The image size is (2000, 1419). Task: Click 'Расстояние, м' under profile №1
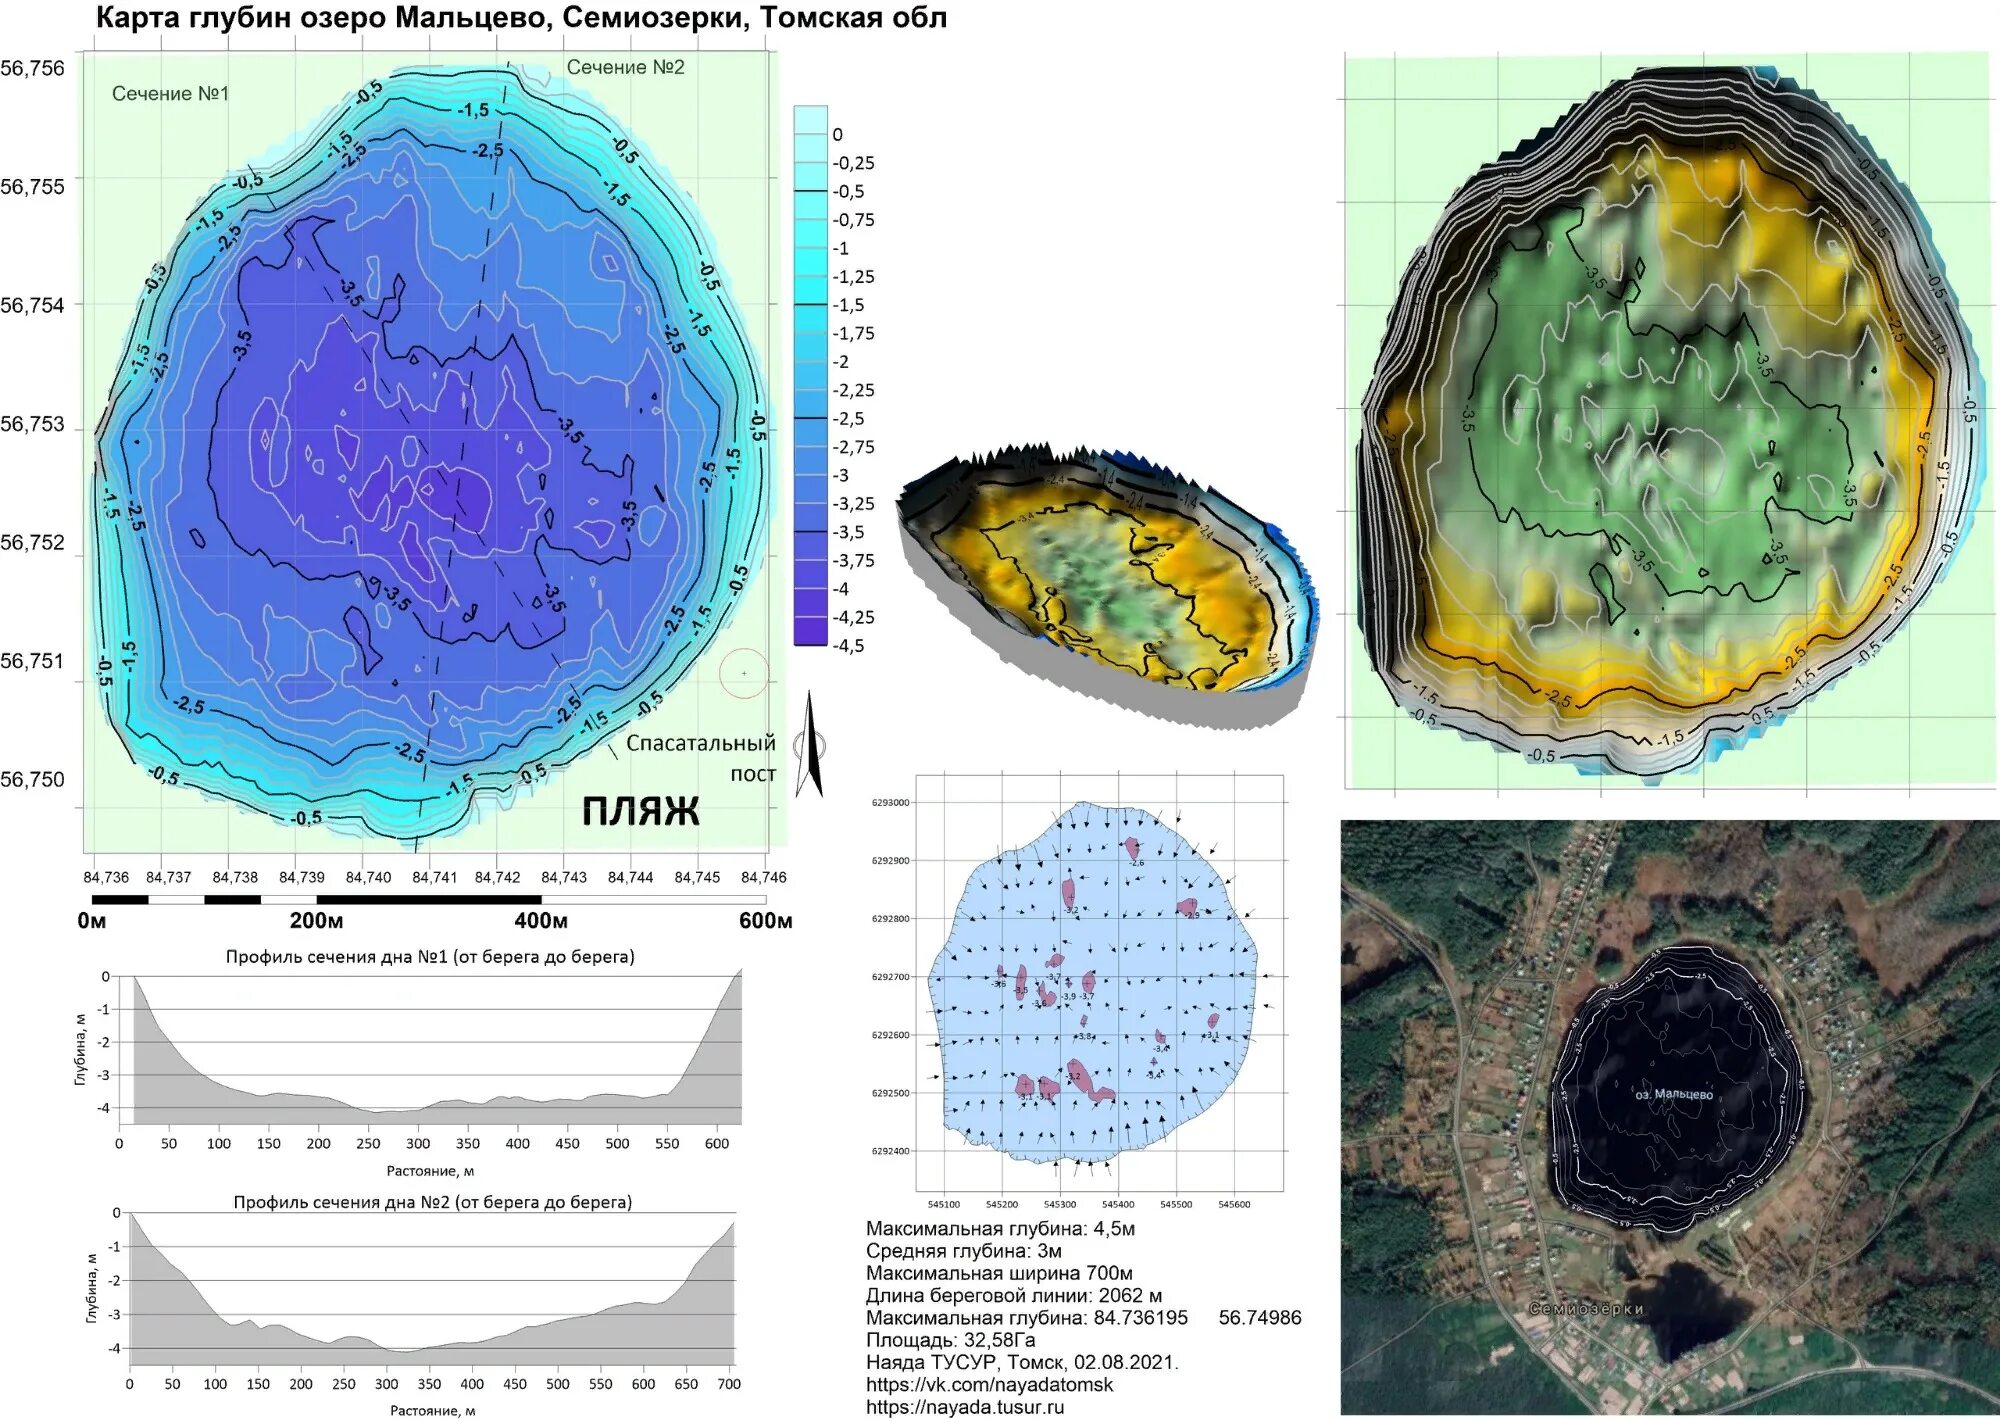point(430,1170)
